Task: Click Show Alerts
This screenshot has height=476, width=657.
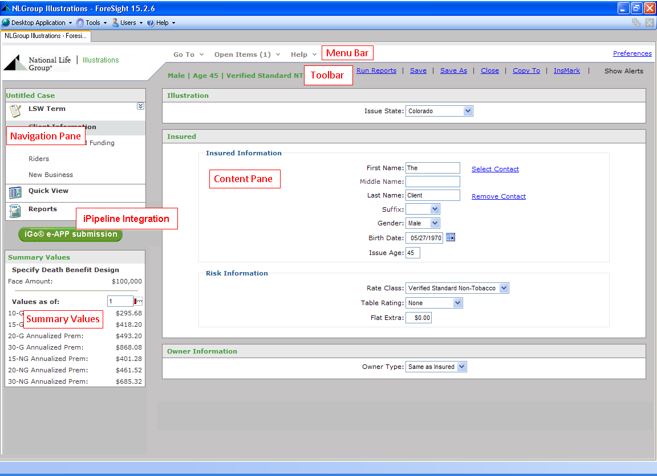Action: (x=623, y=71)
